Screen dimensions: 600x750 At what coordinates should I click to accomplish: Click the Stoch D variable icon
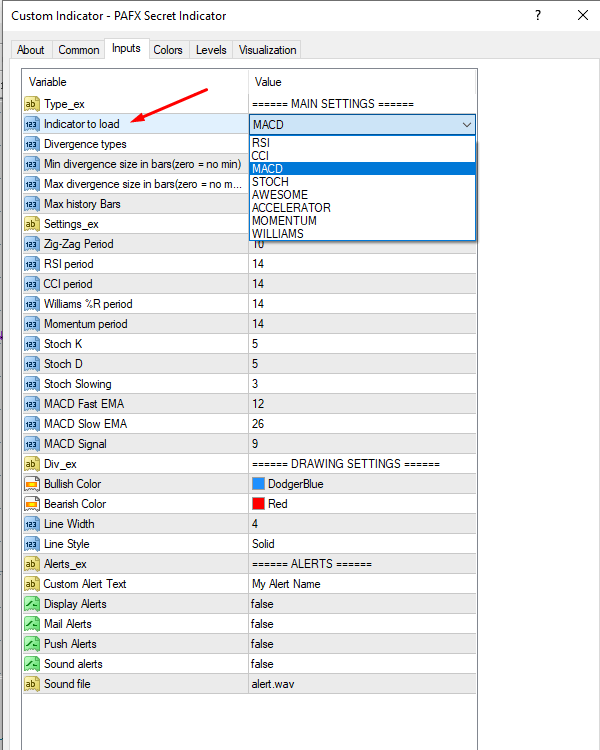[32, 364]
